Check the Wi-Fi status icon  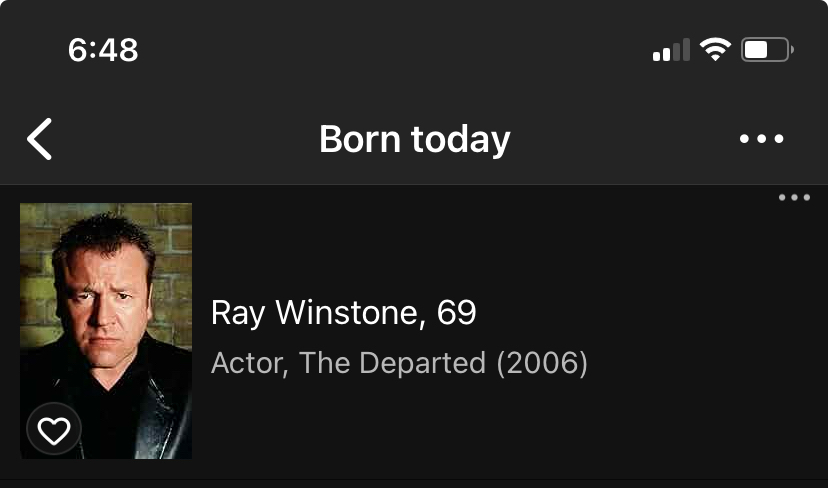[x=715, y=49]
